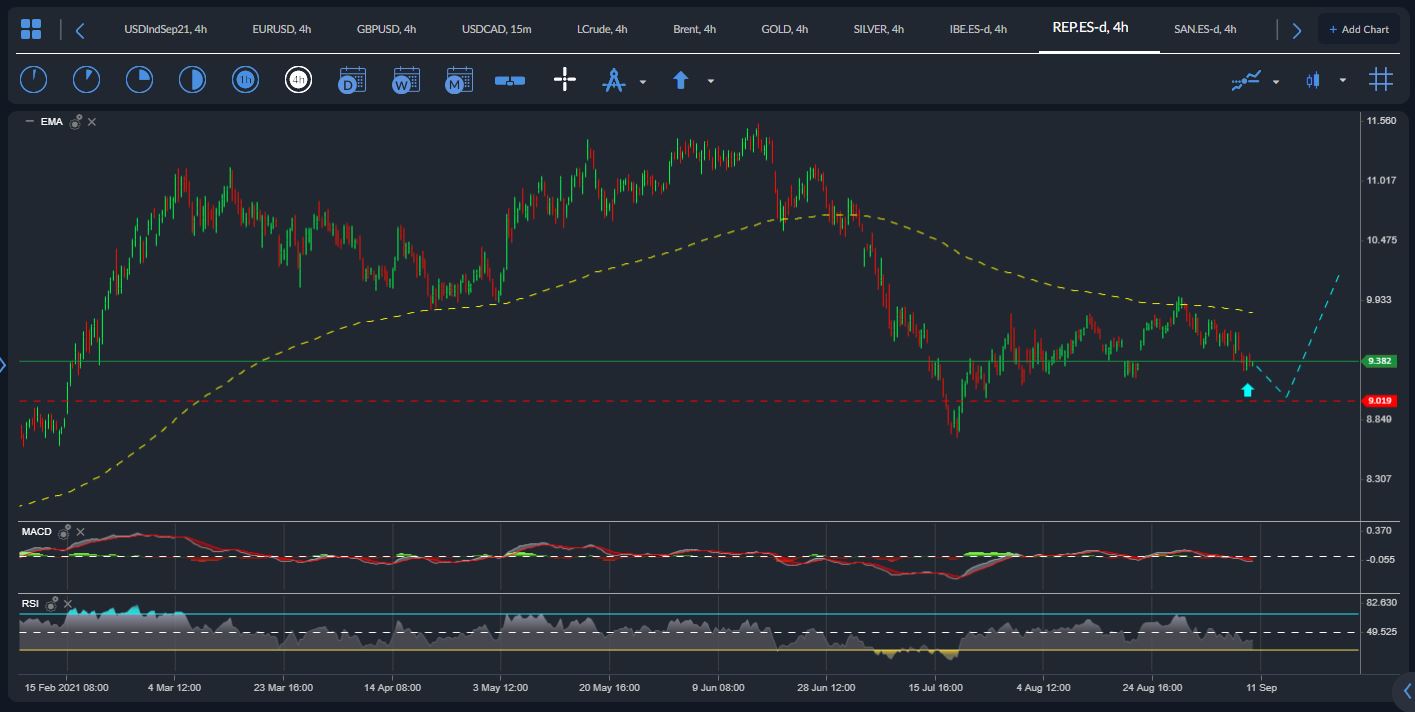Select the 4h timeframe button
The height and width of the screenshot is (712, 1415).
coord(298,80)
